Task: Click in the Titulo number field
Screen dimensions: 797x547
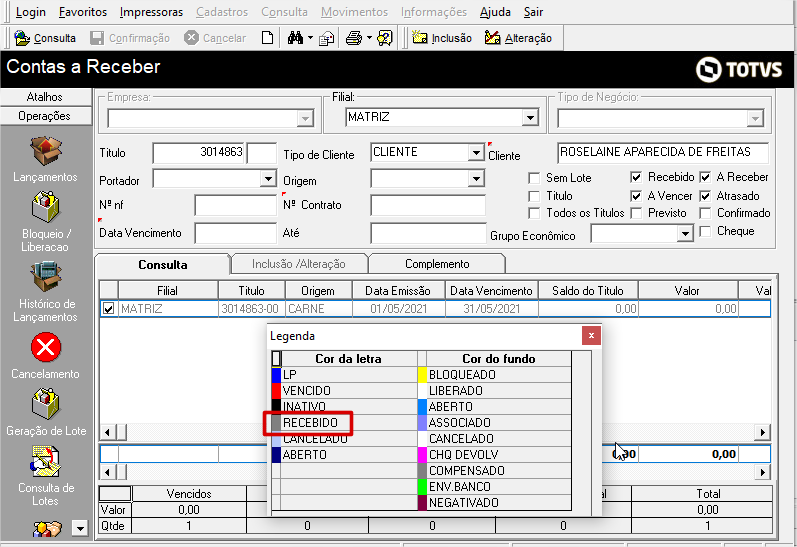Action: 199,152
